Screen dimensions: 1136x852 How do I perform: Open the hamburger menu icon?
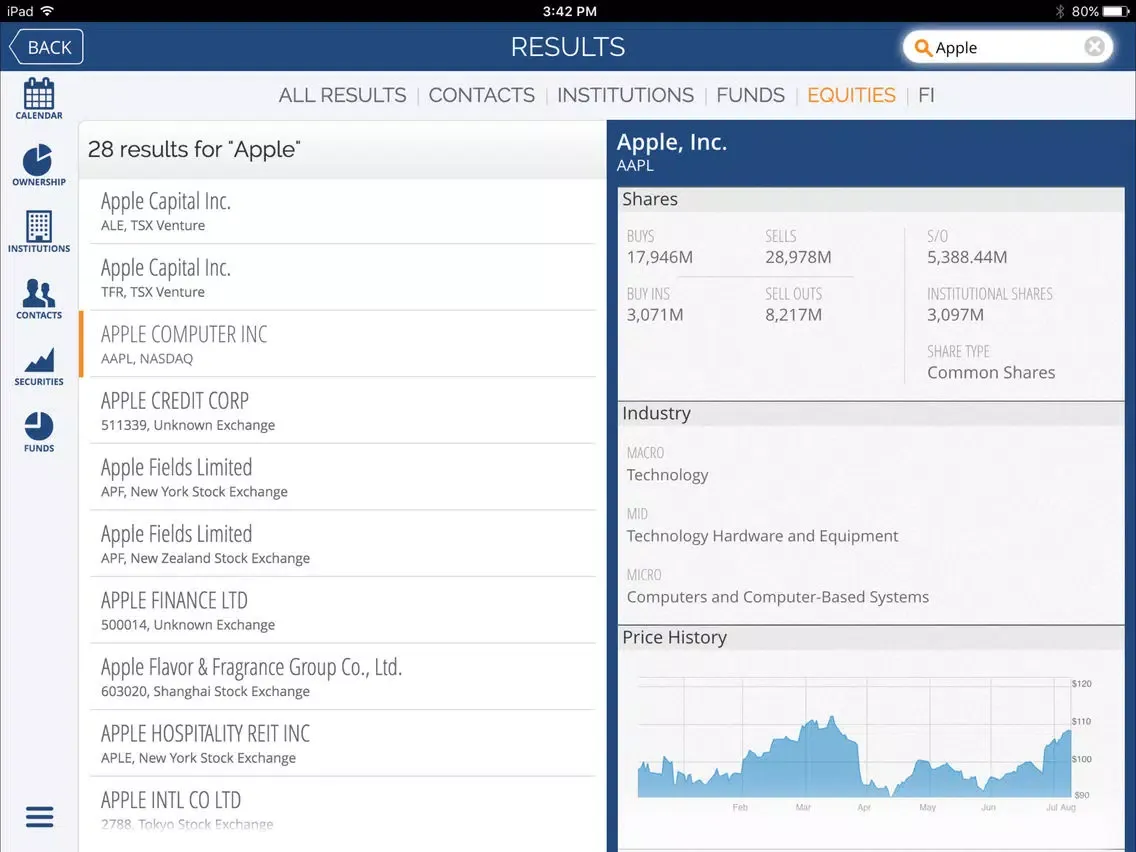[x=39, y=816]
